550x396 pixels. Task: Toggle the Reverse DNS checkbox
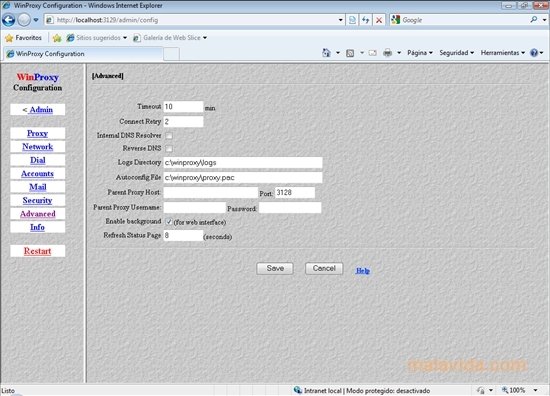(x=169, y=149)
